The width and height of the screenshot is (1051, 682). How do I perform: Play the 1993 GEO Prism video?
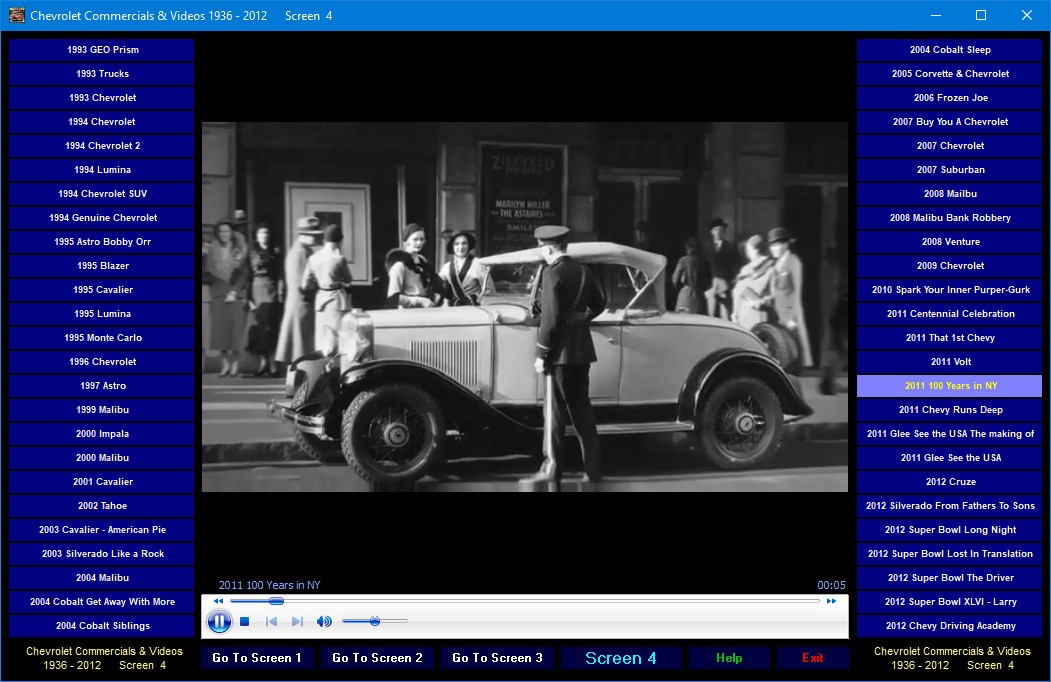[x=102, y=50]
